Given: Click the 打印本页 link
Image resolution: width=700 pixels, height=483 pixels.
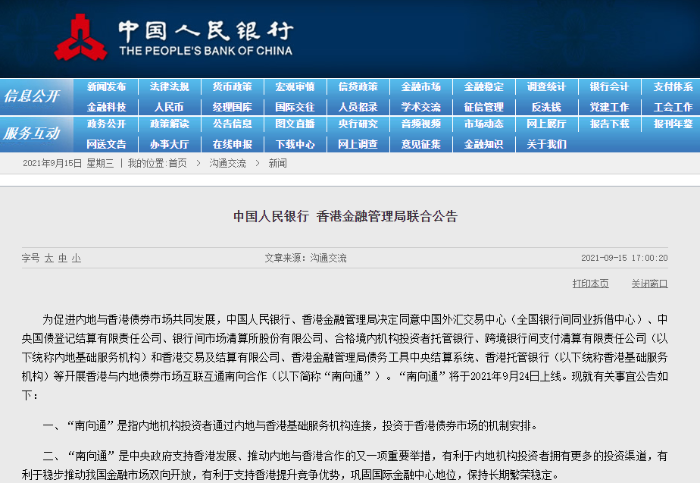Looking at the screenshot, I should tap(591, 283).
